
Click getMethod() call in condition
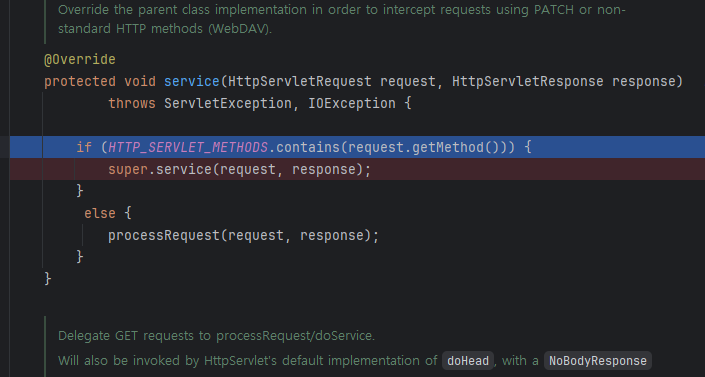456,147
